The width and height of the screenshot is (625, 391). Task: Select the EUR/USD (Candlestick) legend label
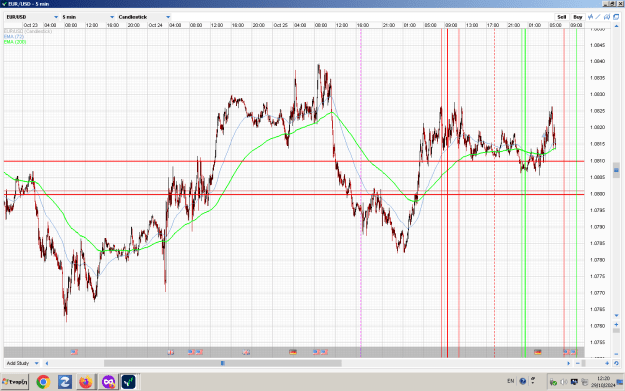coord(28,31)
